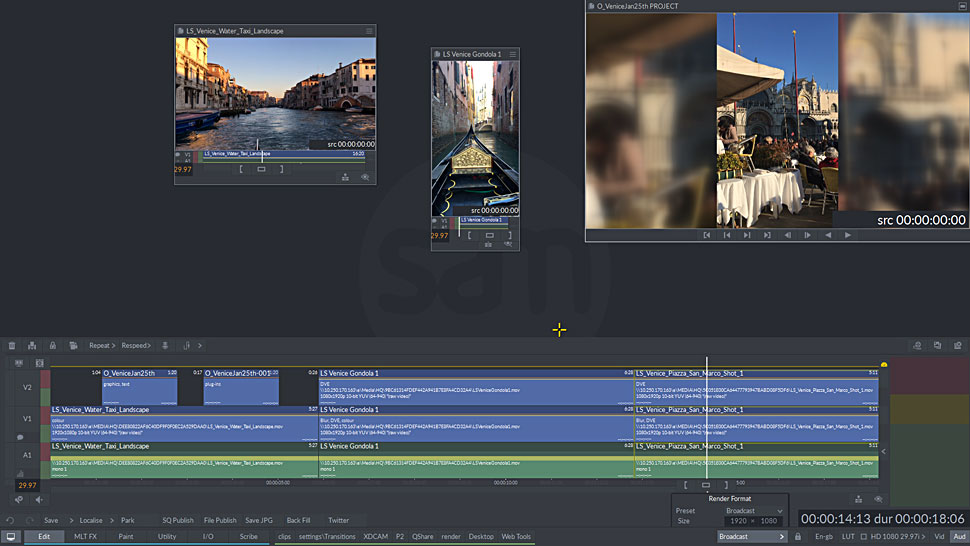Click the speaker icon below the timeline
Viewport: 970px width, 546px height.
38,499
